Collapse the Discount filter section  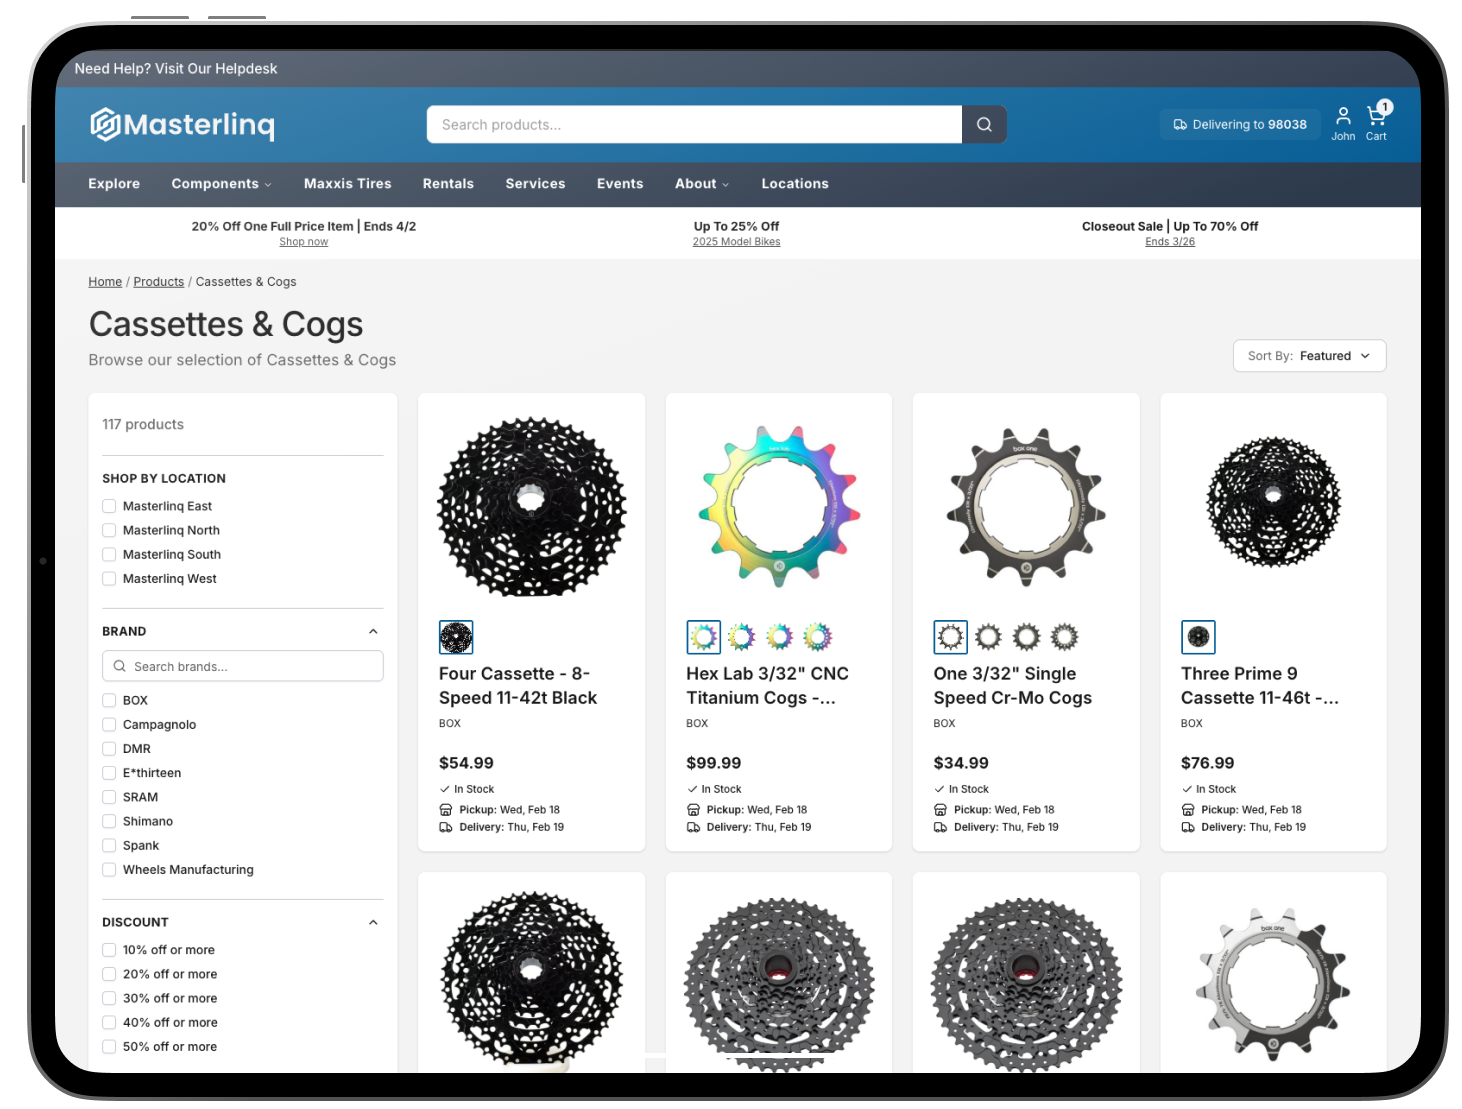pos(373,922)
